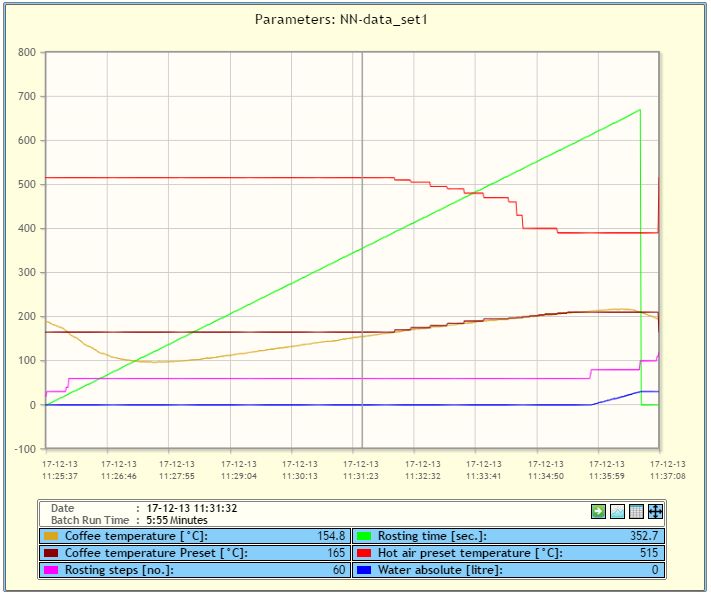Click the Hot air preset red swatch
Image resolution: width=711 pixels, height=598 pixels.
pos(364,553)
